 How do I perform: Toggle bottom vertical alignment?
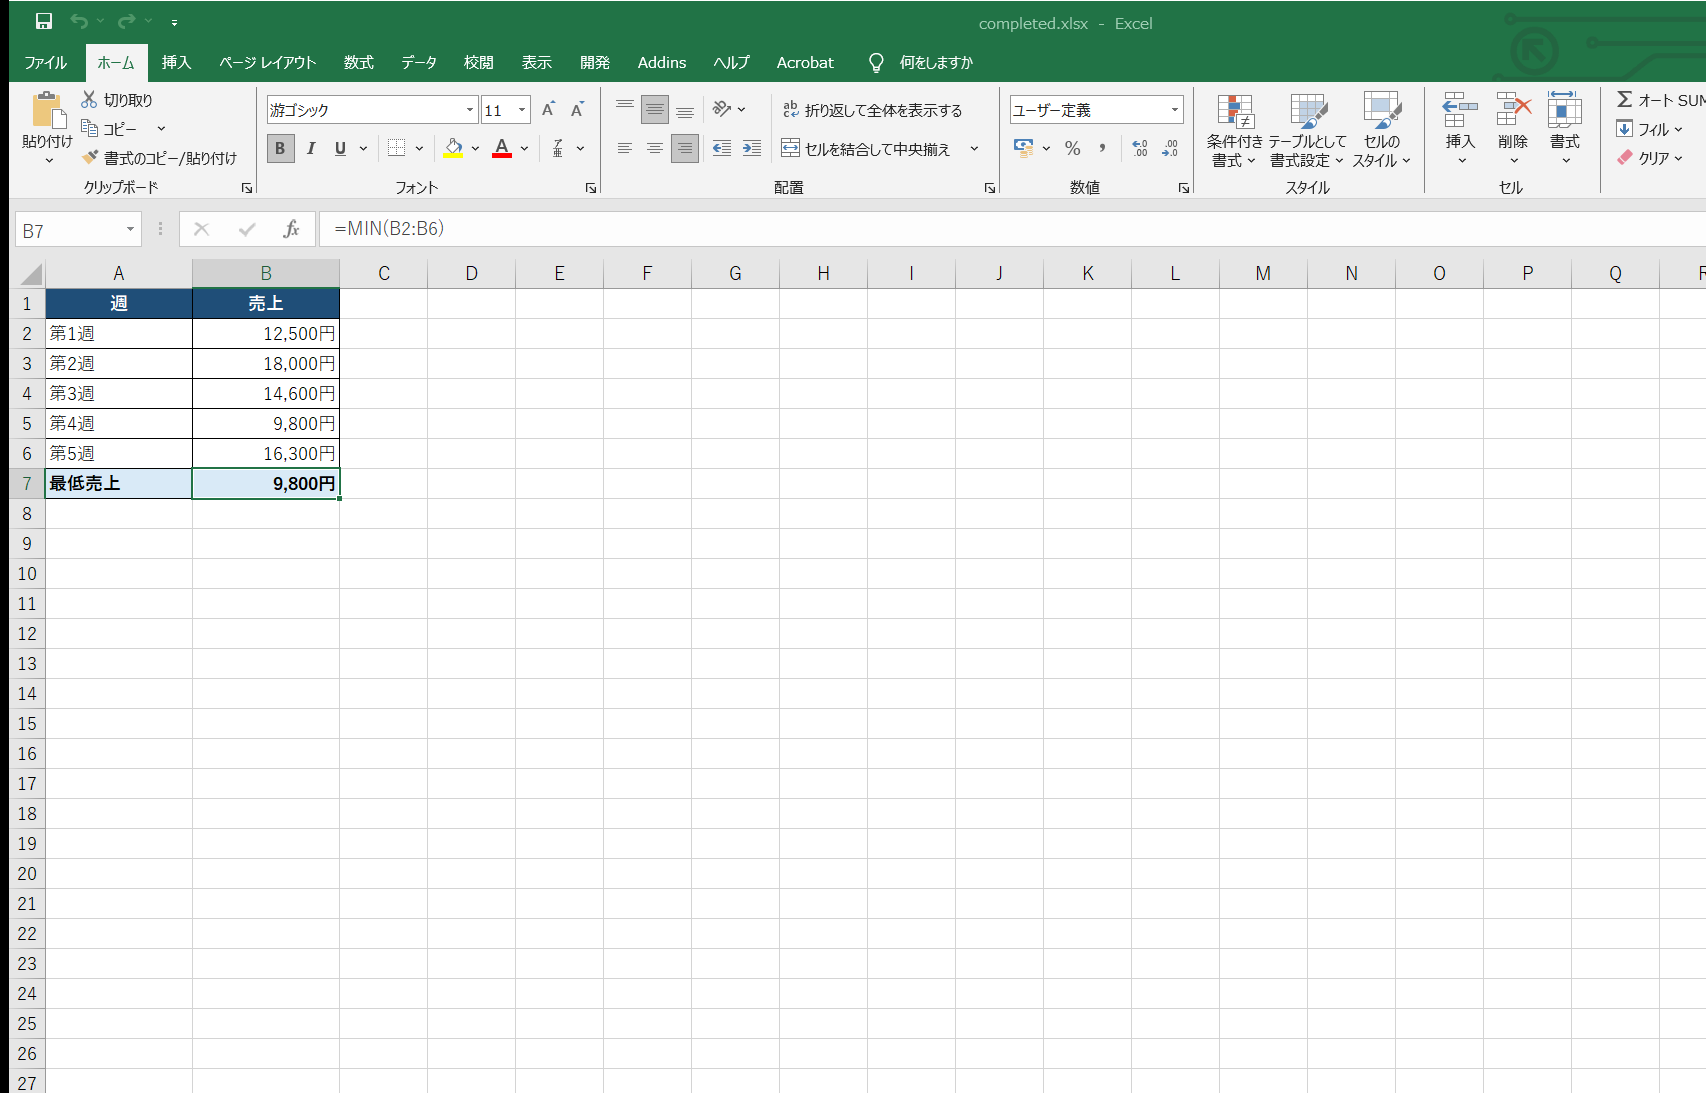pos(685,108)
